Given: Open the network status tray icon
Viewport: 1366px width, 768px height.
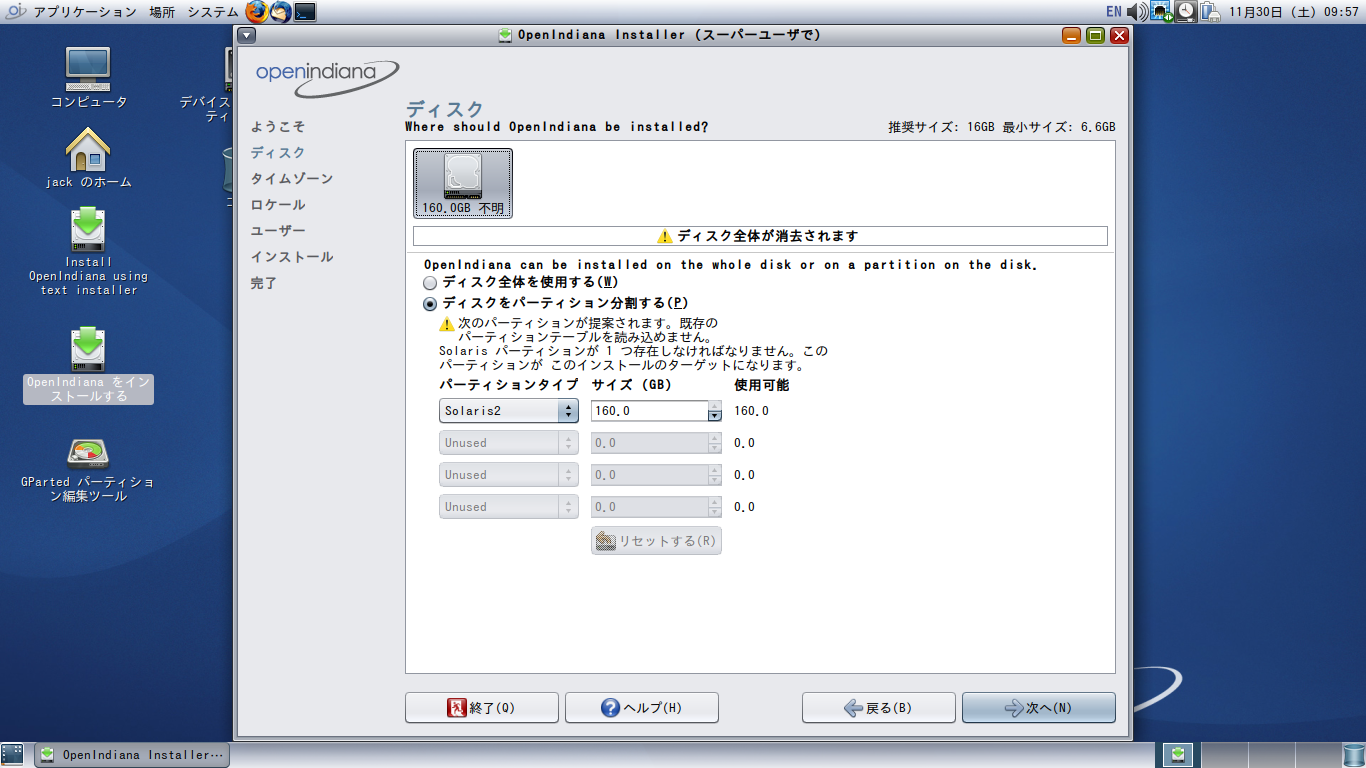Looking at the screenshot, I should (1161, 12).
